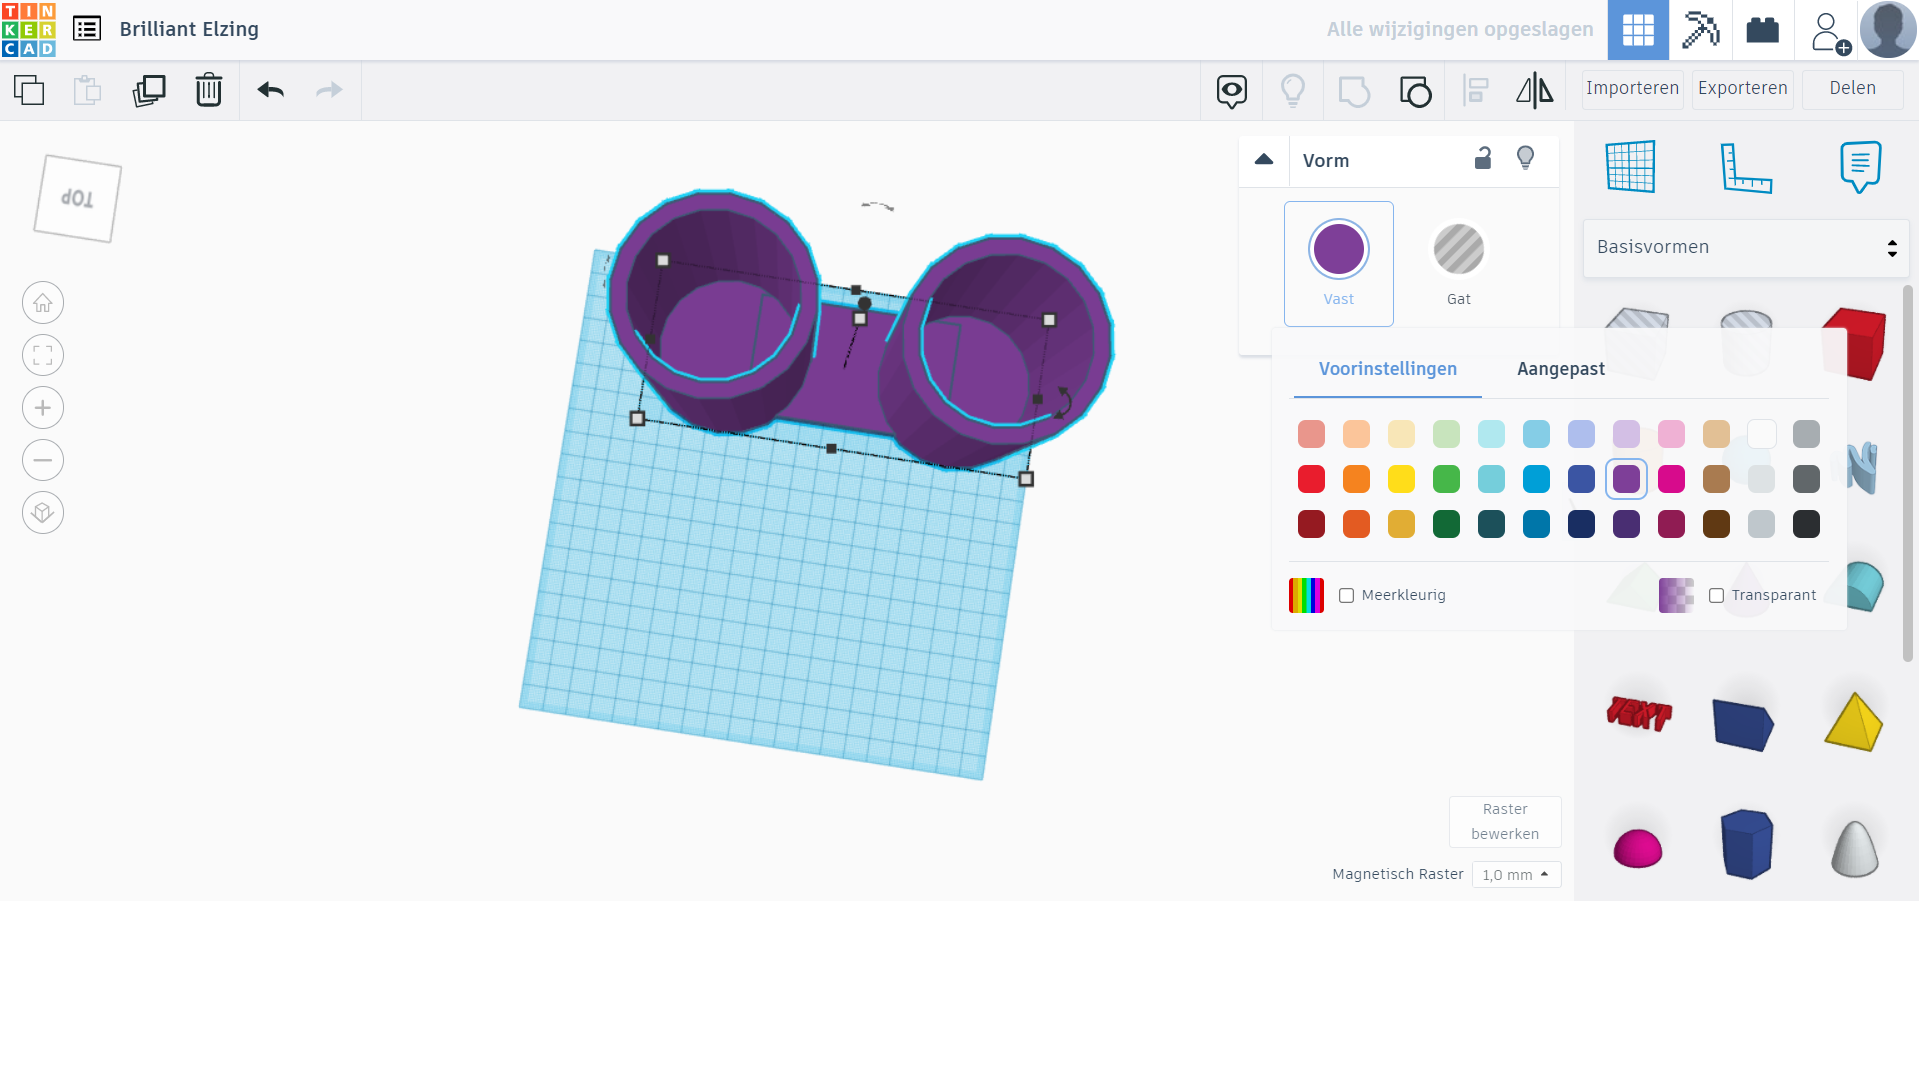Select the red box shape
The image size is (1920, 1080).
tap(1854, 344)
